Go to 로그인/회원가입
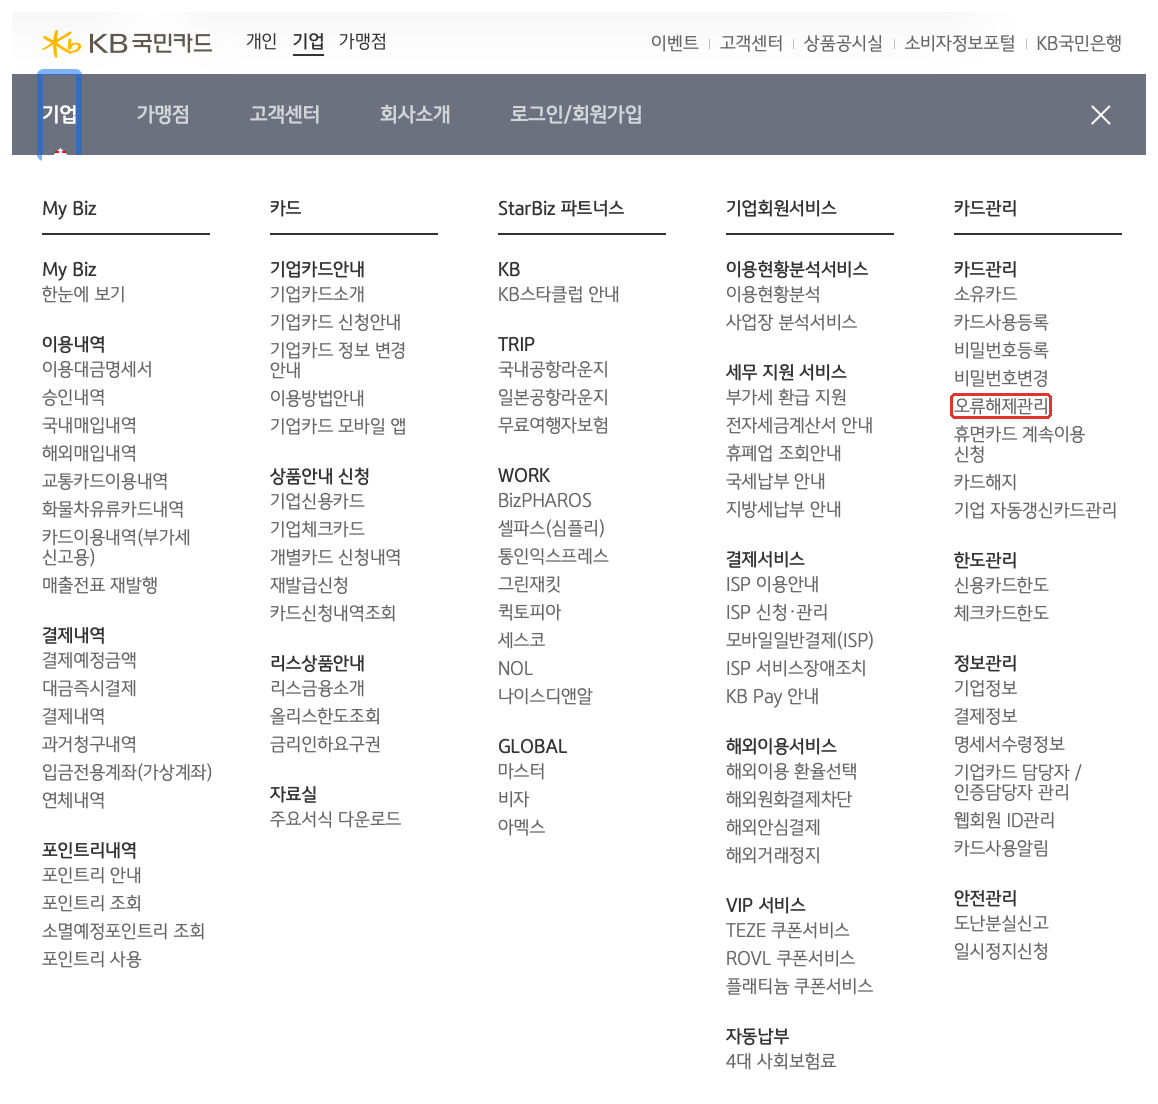 pyautogui.click(x=575, y=114)
